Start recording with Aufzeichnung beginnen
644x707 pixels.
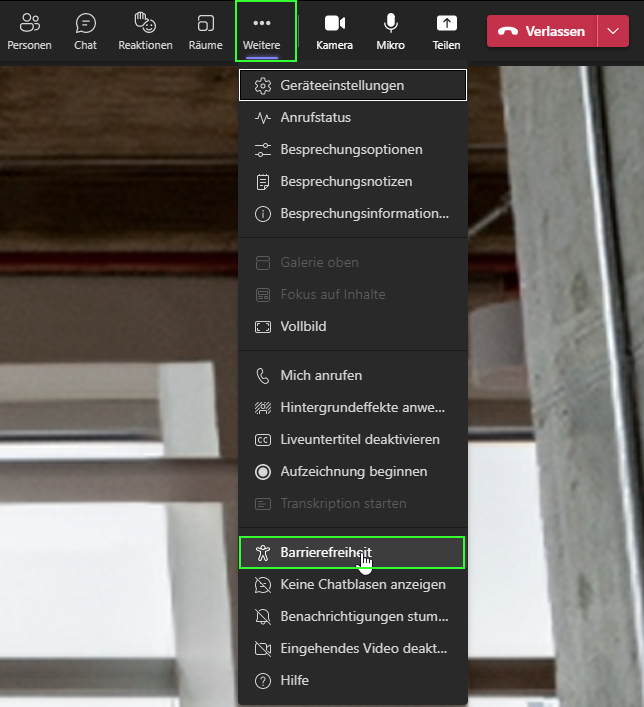click(x=352, y=472)
